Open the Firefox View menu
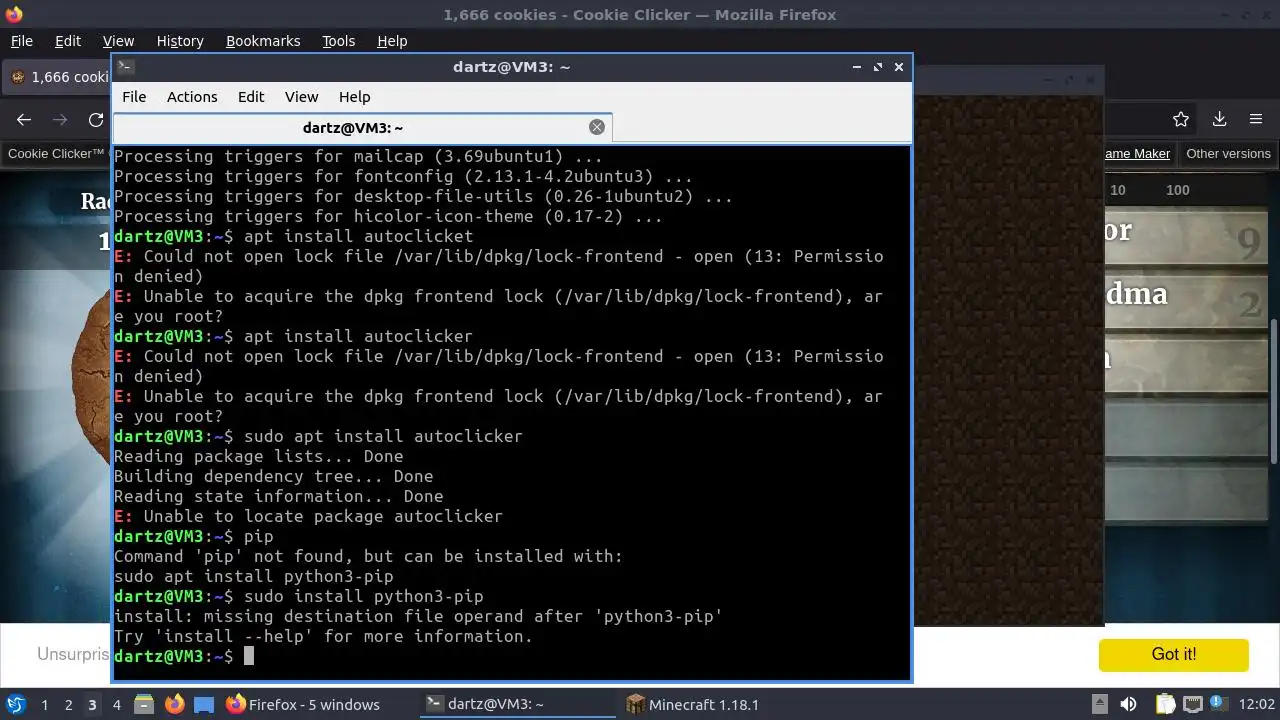 click(118, 41)
